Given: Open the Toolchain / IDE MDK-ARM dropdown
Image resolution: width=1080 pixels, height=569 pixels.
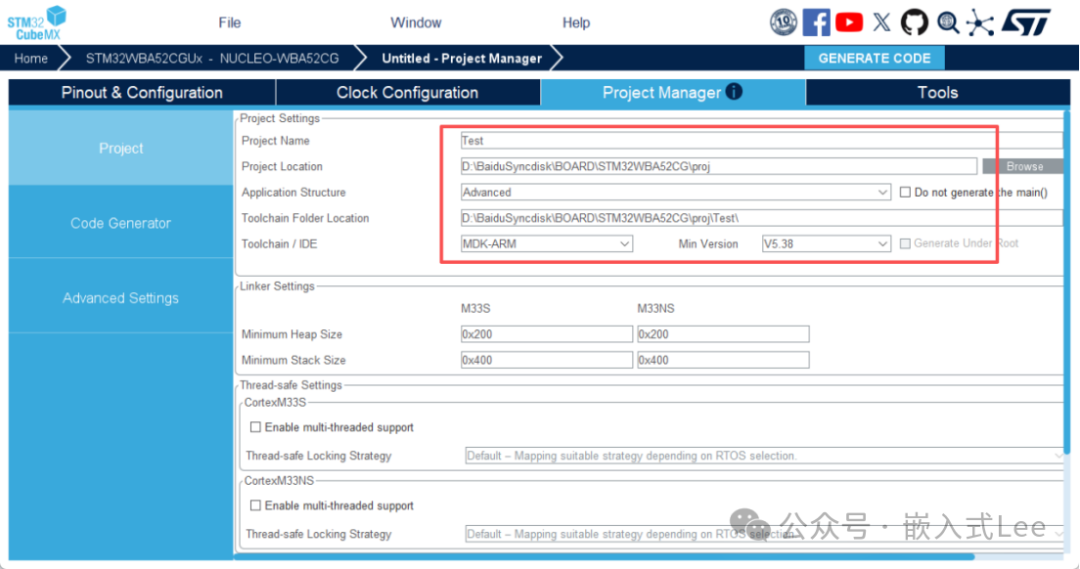Looking at the screenshot, I should [x=546, y=244].
